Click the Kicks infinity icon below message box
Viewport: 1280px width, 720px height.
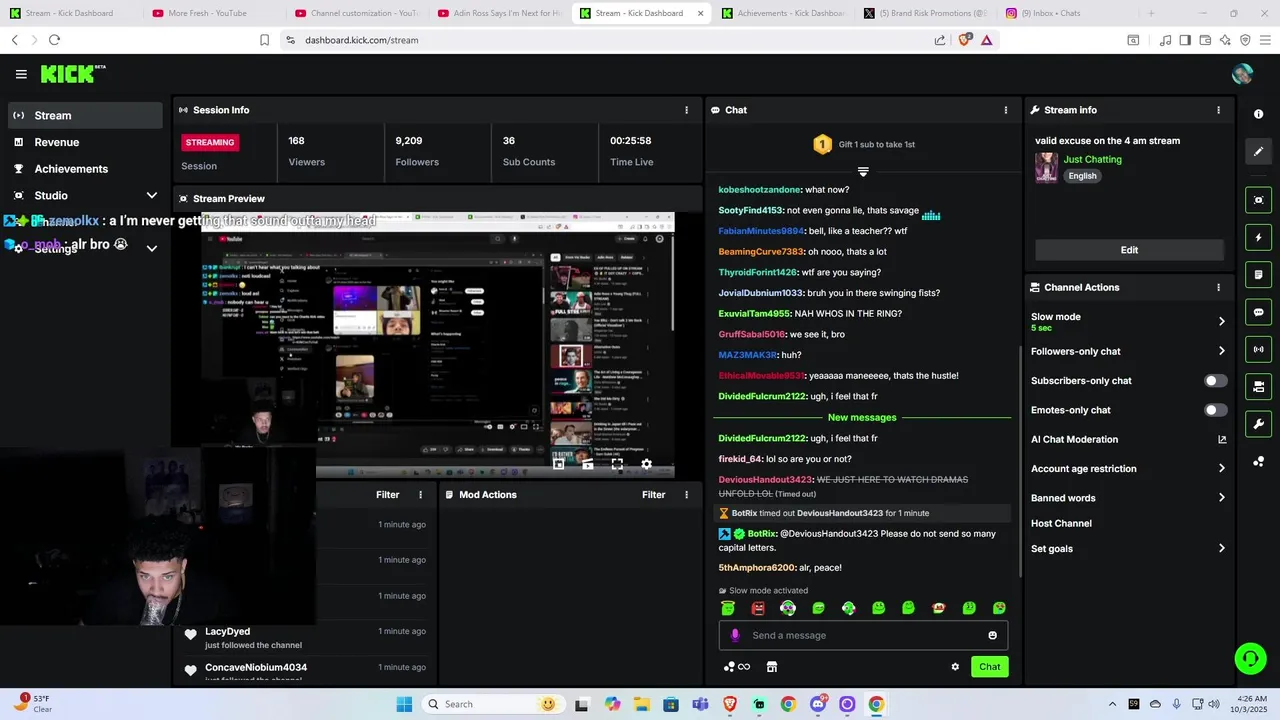[736, 667]
